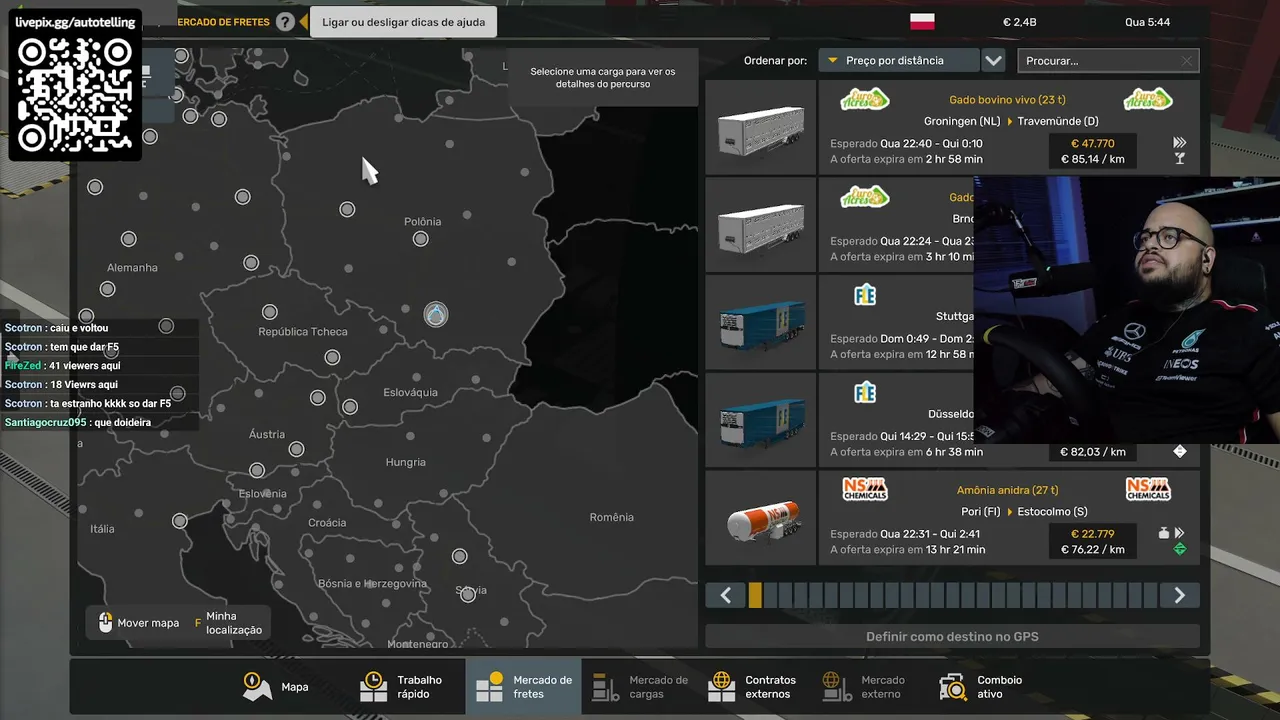Select the Stuttgart job's blue FLE trailer thumbnail
The width and height of the screenshot is (1280, 720).
coord(761,322)
